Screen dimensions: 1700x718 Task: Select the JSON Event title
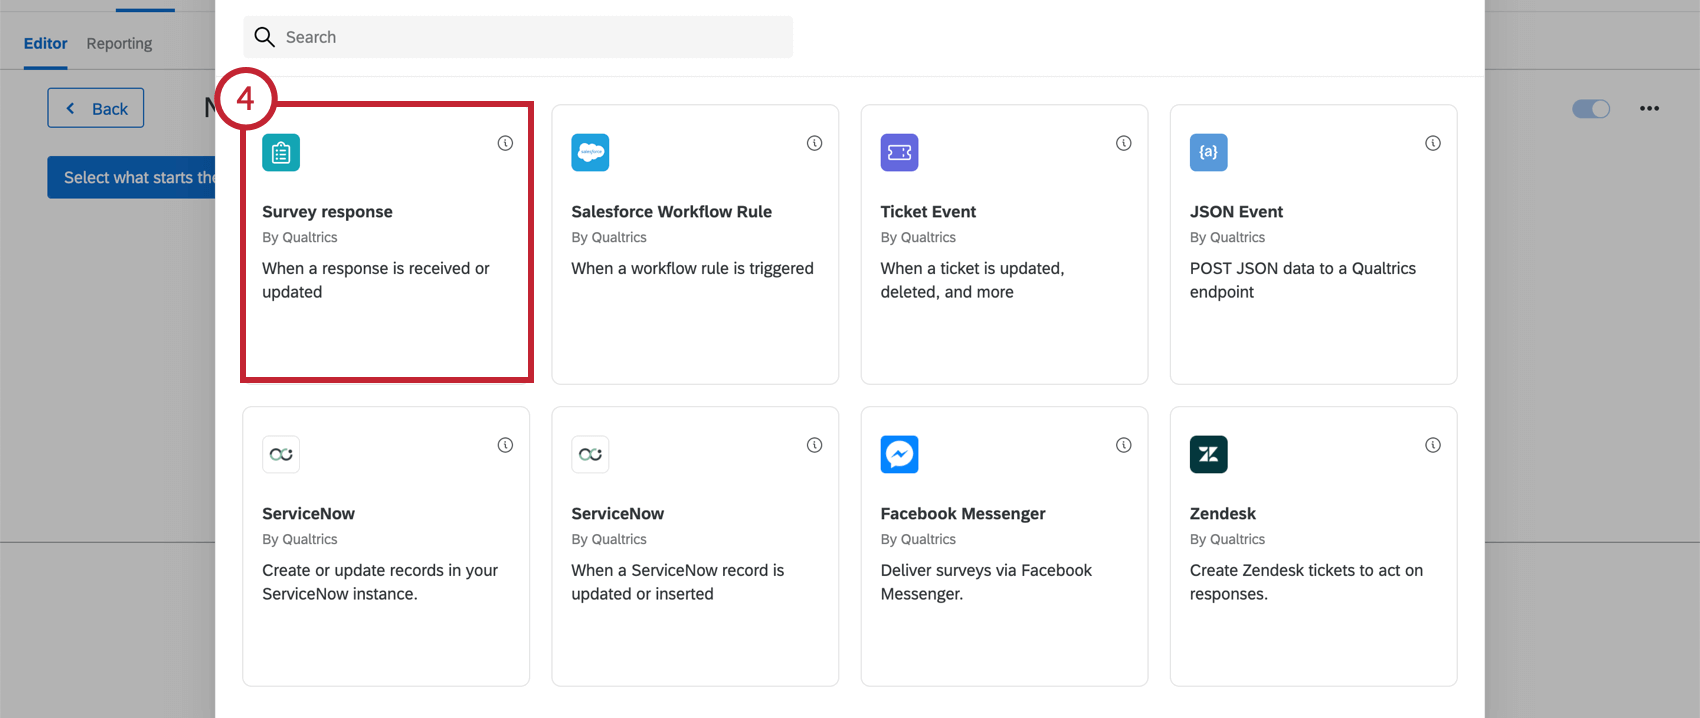[1236, 212]
